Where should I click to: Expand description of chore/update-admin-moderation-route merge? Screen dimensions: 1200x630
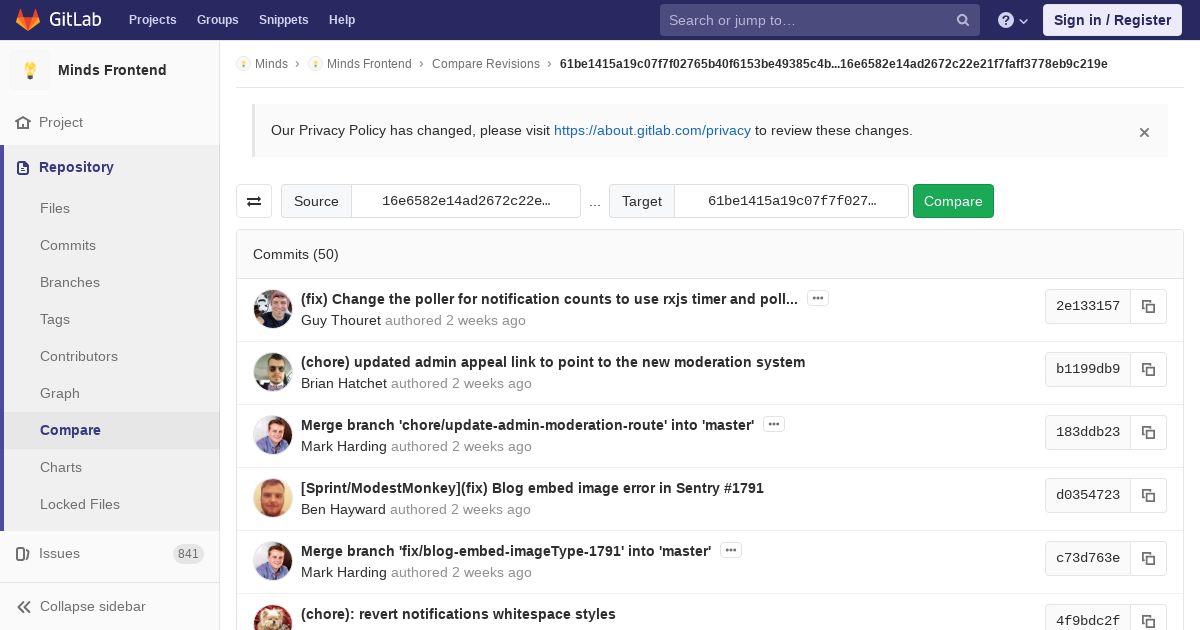pyautogui.click(x=774, y=424)
